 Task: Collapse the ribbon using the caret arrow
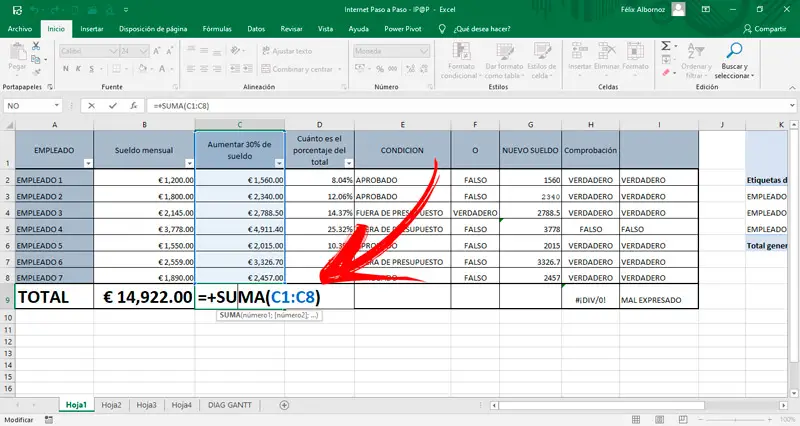click(790, 88)
